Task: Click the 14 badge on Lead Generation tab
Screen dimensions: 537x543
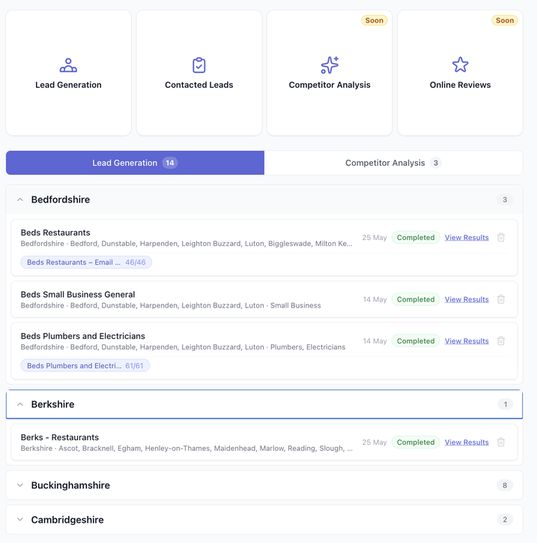Action: click(x=170, y=163)
